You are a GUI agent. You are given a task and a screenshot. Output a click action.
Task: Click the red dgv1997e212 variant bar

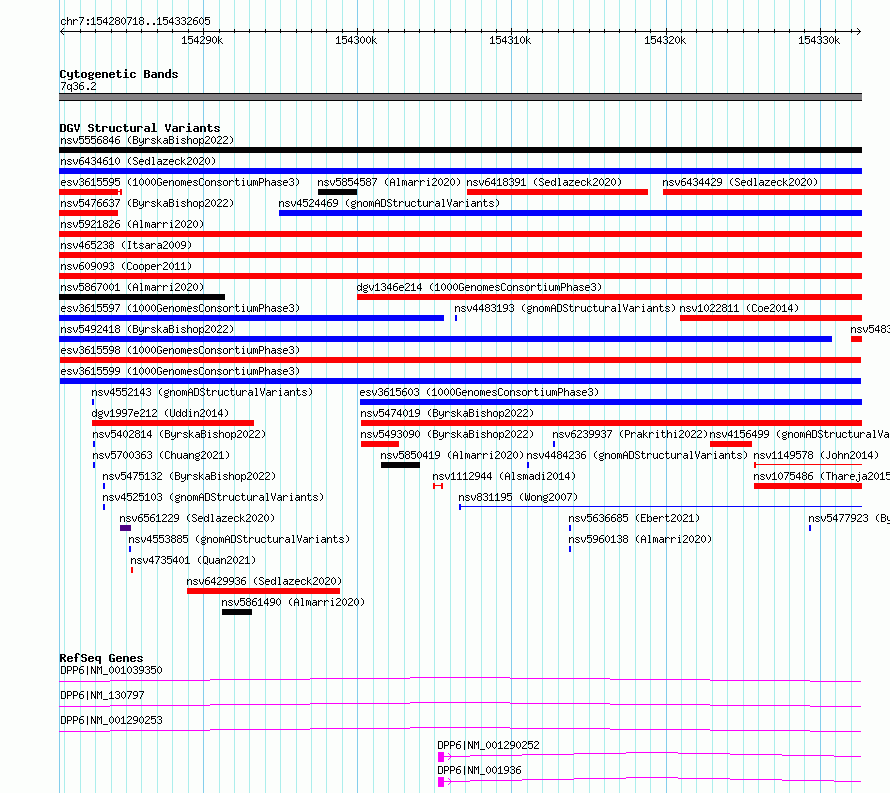click(x=173, y=423)
